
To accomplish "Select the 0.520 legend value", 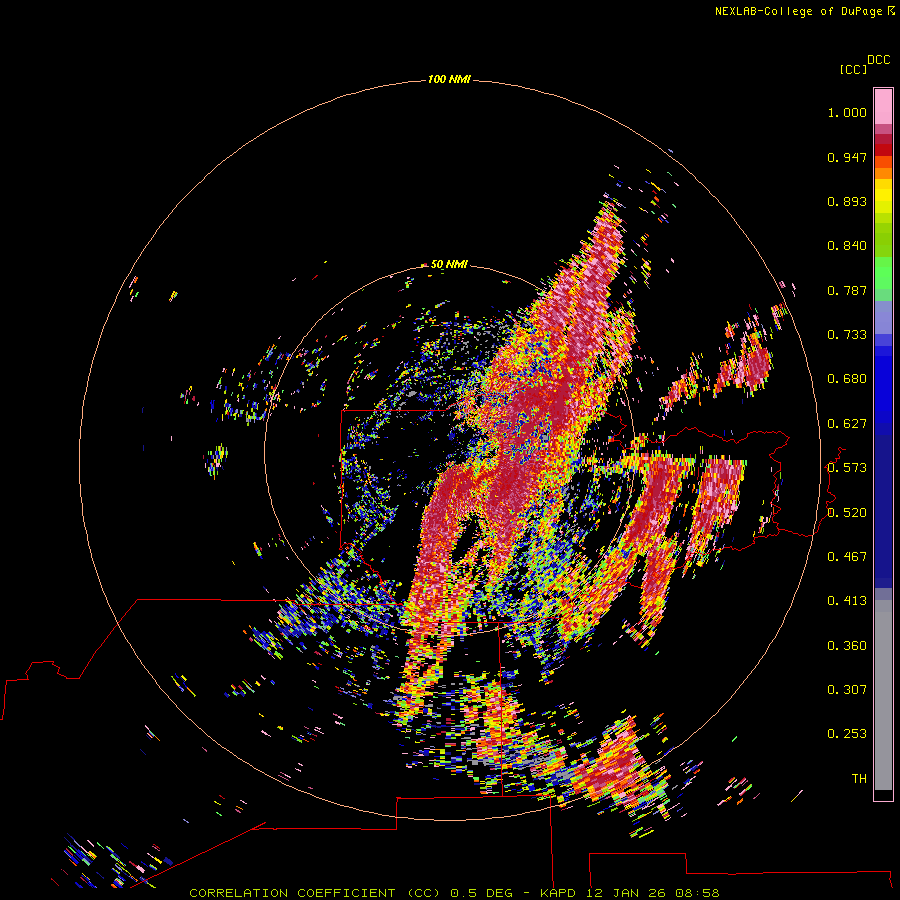I will pyautogui.click(x=847, y=513).
